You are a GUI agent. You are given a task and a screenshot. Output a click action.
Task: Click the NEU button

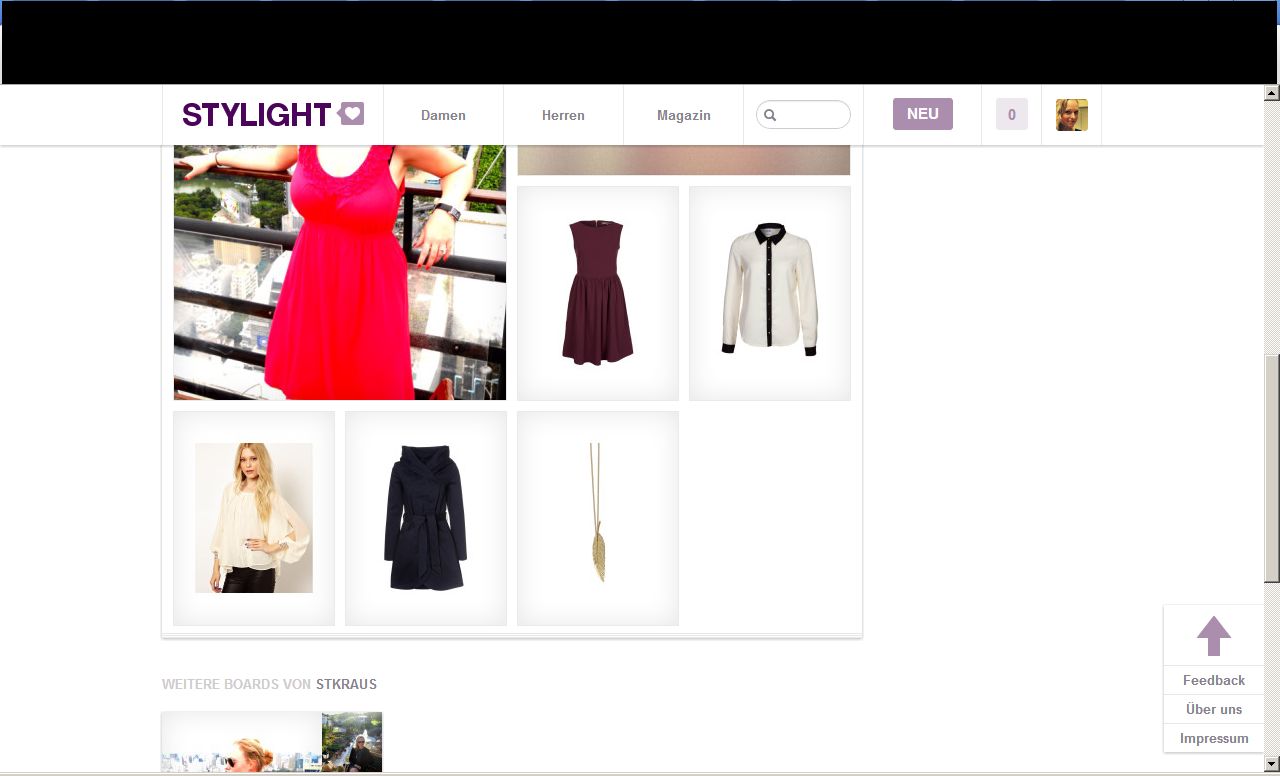point(923,114)
